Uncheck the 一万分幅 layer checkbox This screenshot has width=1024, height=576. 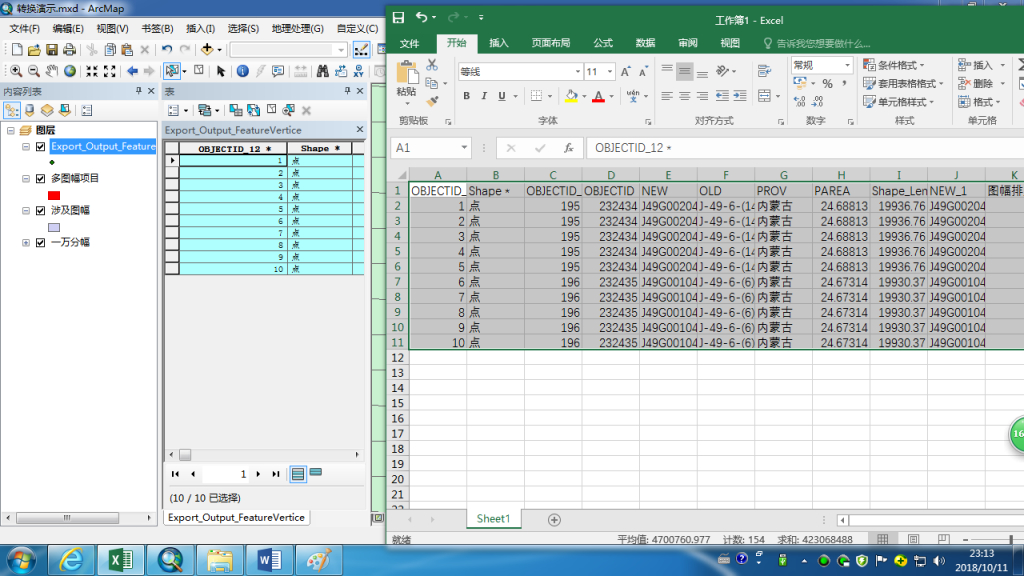tap(40, 242)
